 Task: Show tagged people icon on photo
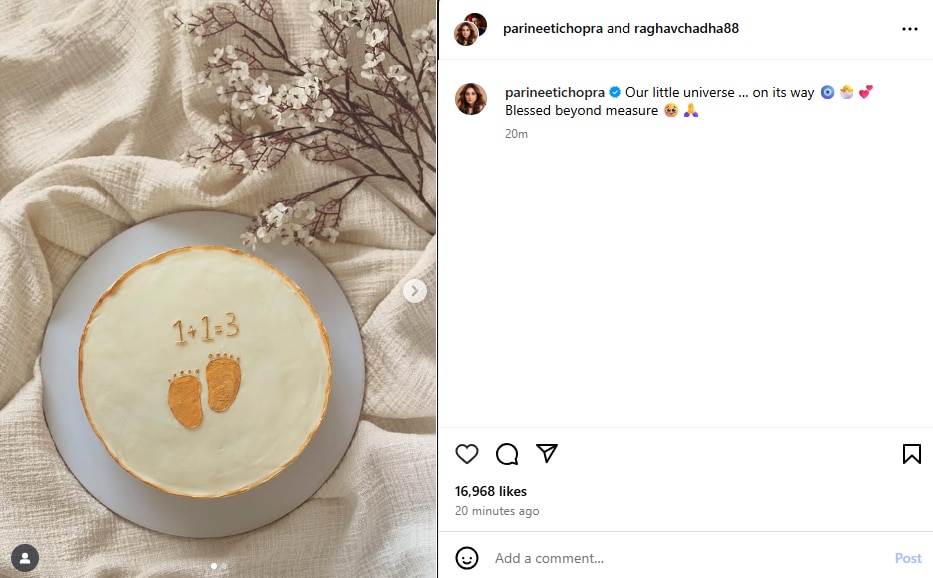[x=25, y=558]
